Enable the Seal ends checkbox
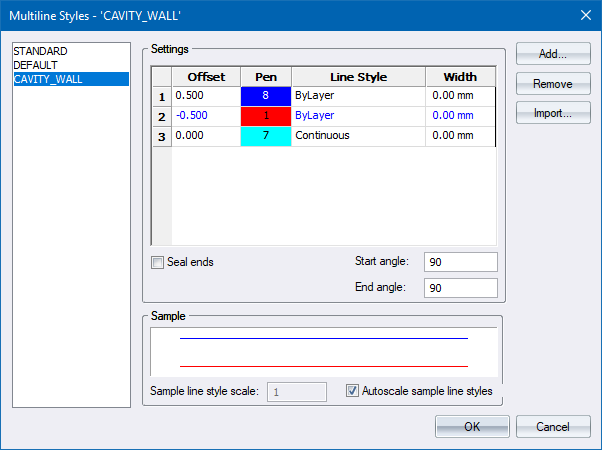The width and height of the screenshot is (602, 450). [157, 263]
